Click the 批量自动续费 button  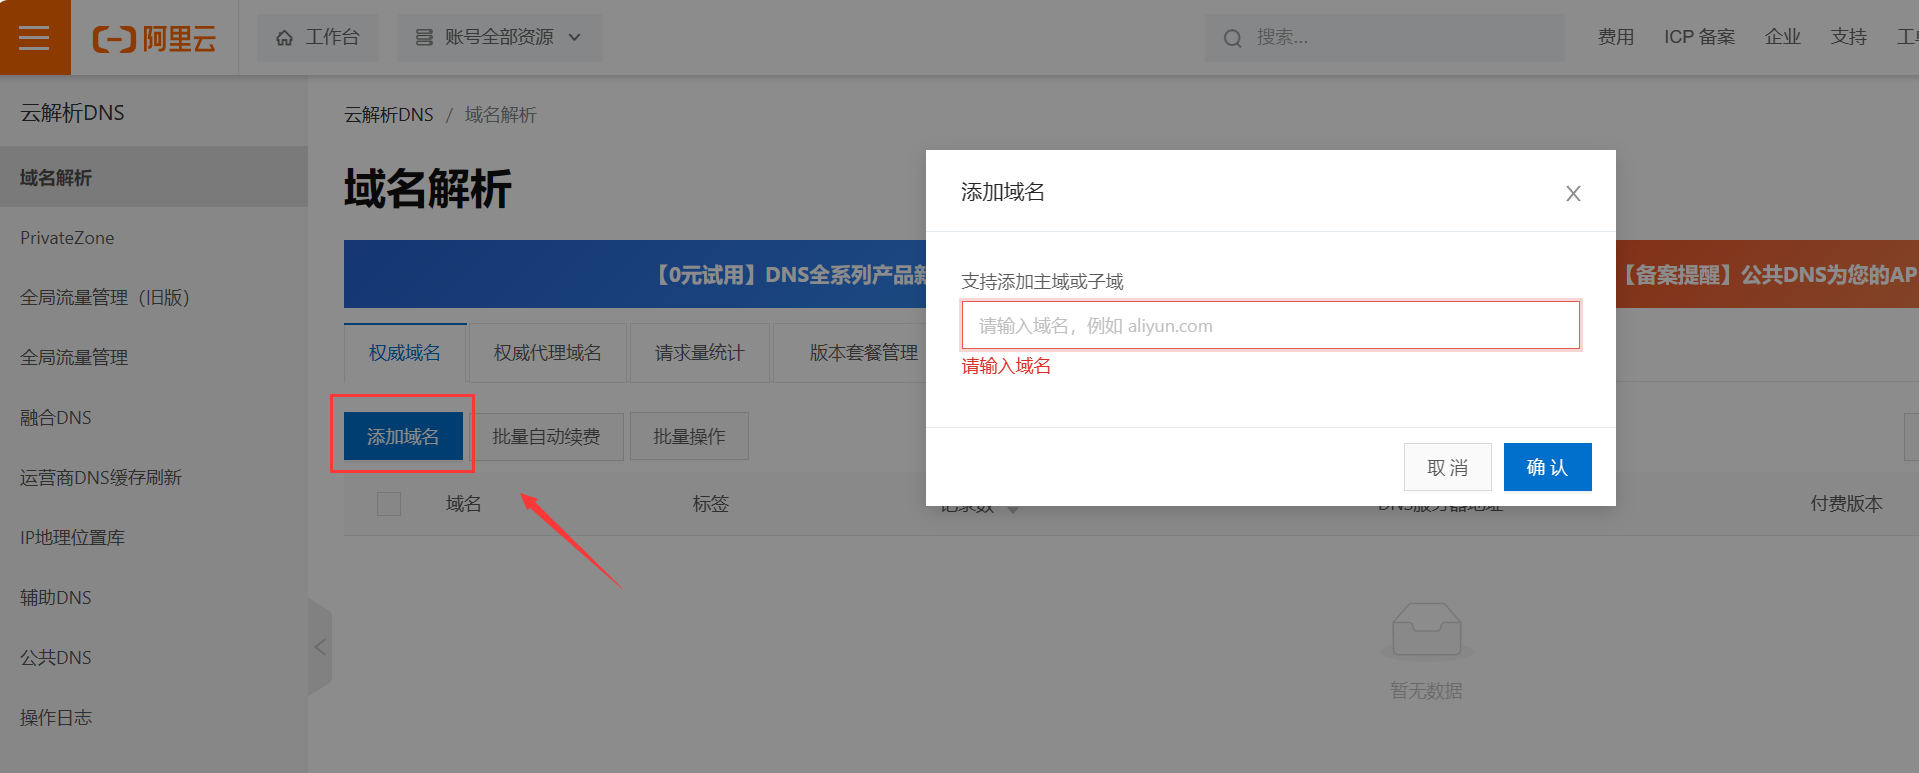[546, 437]
